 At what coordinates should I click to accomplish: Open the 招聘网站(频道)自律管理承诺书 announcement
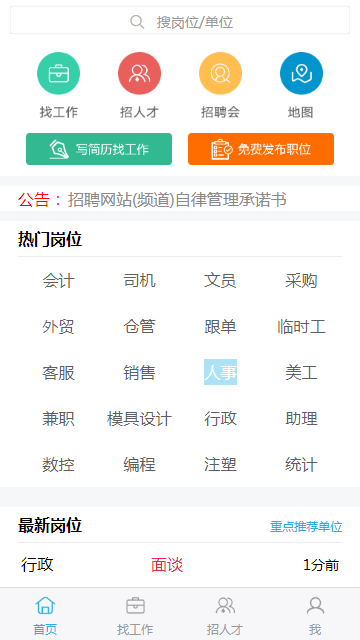[177, 200]
